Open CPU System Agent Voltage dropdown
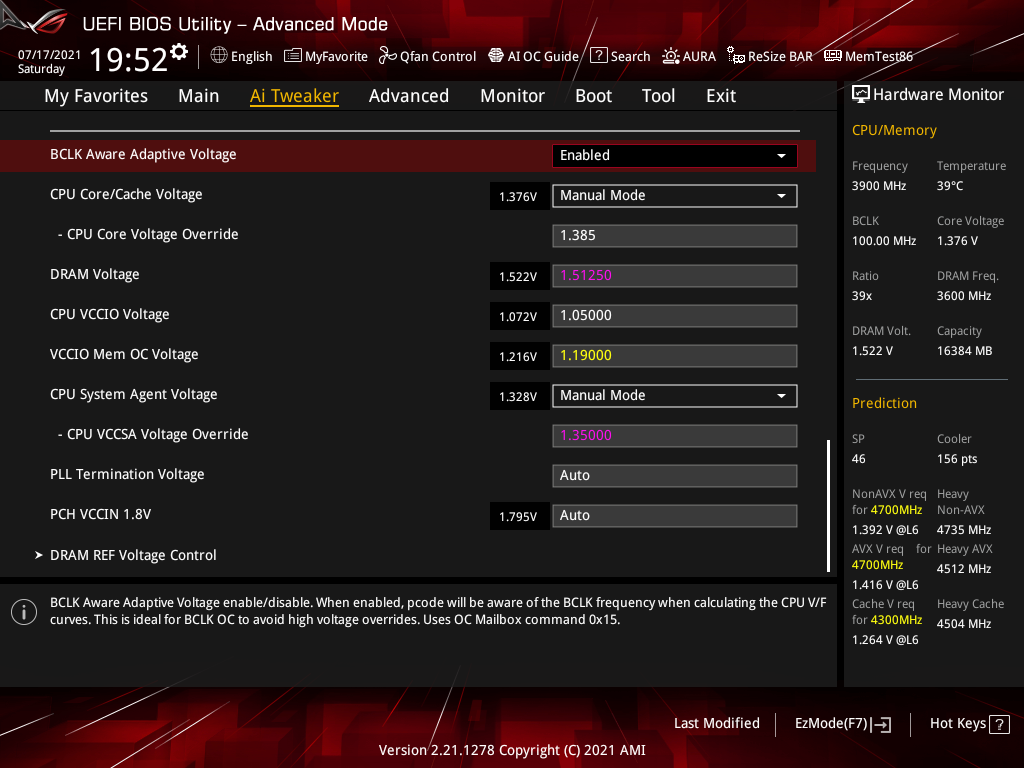The width and height of the screenshot is (1024, 768). click(x=675, y=396)
